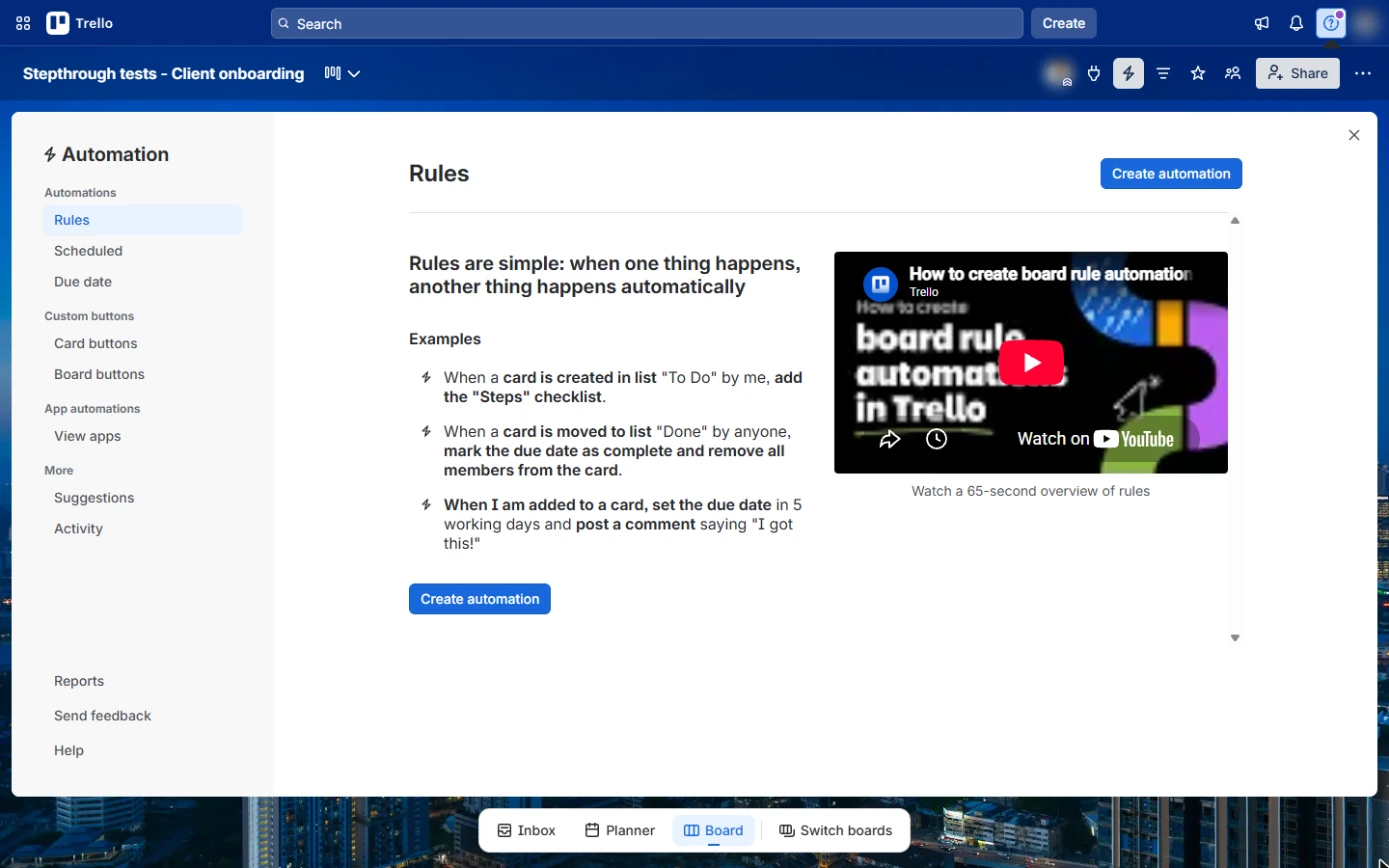Click the Share board button
The height and width of the screenshot is (868, 1389).
1298,73
